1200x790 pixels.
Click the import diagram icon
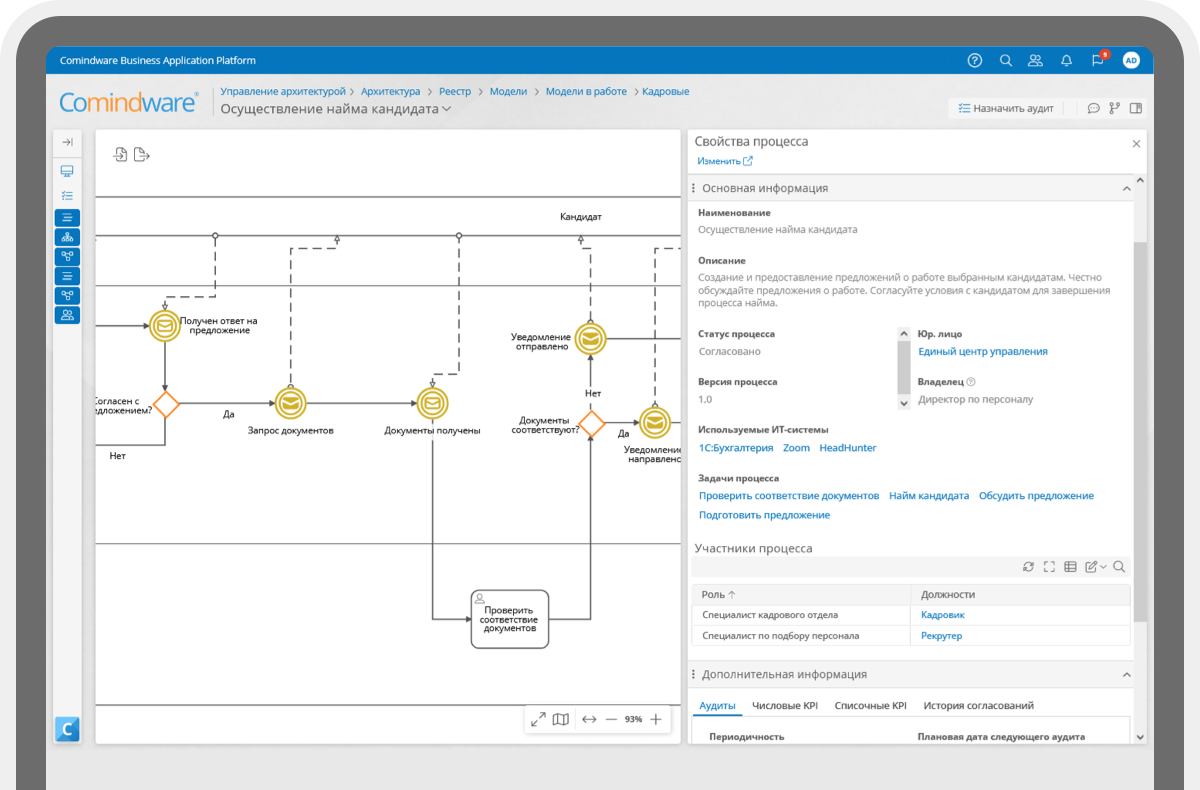click(121, 154)
